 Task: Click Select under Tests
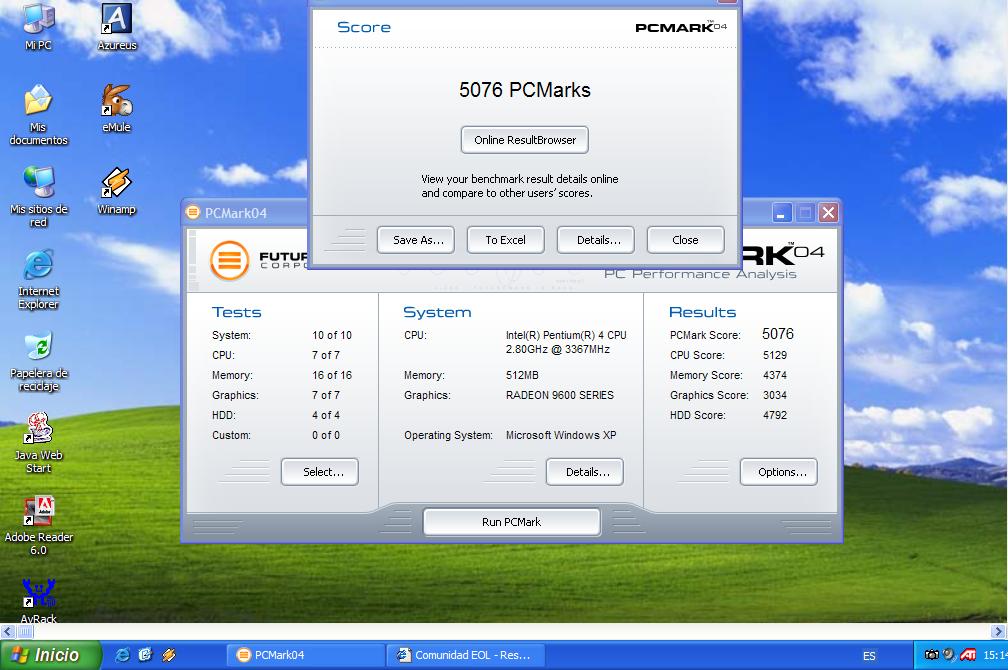click(x=320, y=472)
